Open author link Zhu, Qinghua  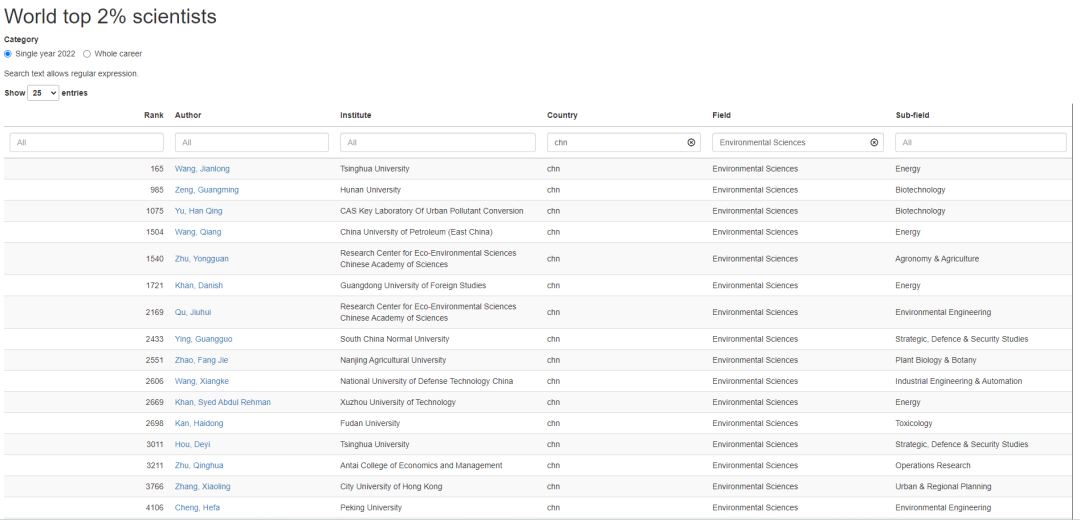(x=199, y=466)
